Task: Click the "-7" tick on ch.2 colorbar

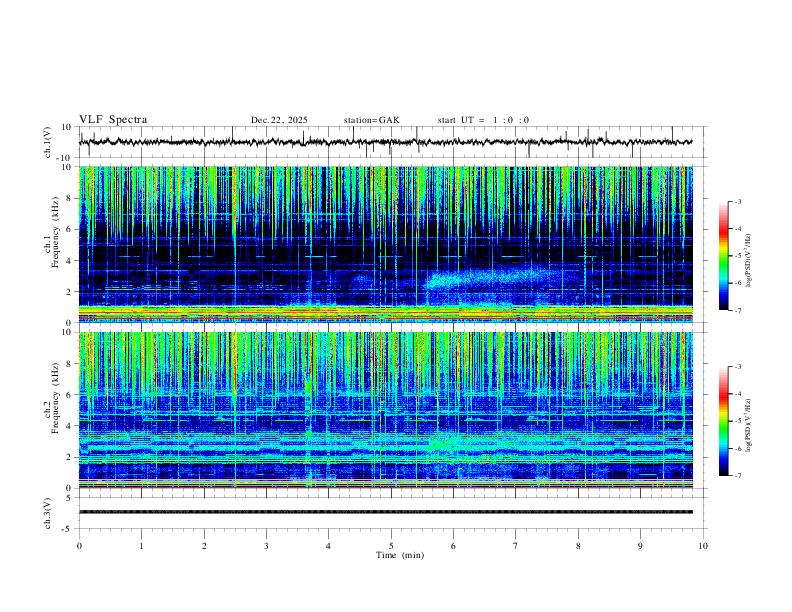Action: click(737, 476)
